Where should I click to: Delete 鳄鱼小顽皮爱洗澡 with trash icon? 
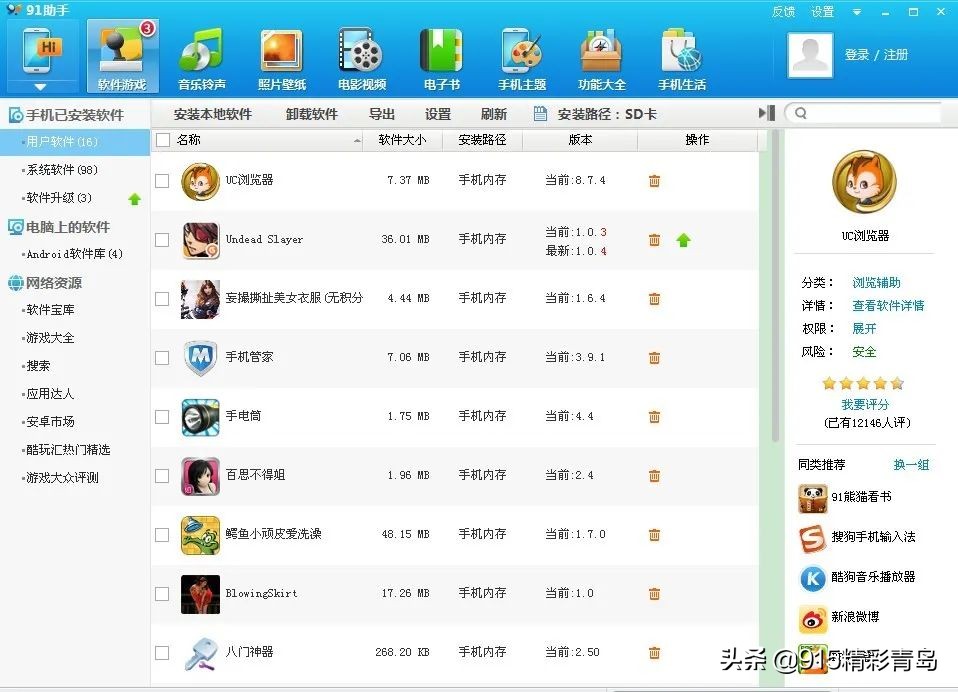654,534
